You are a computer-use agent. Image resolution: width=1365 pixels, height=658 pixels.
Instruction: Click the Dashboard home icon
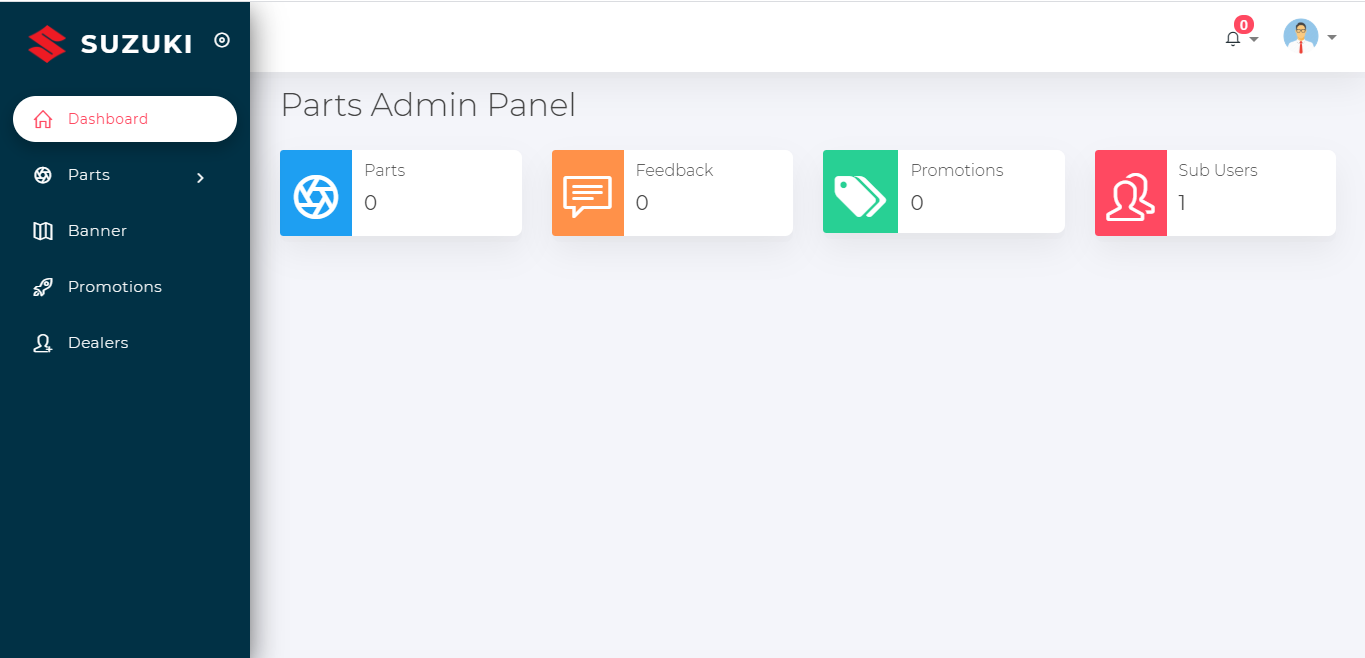click(42, 119)
